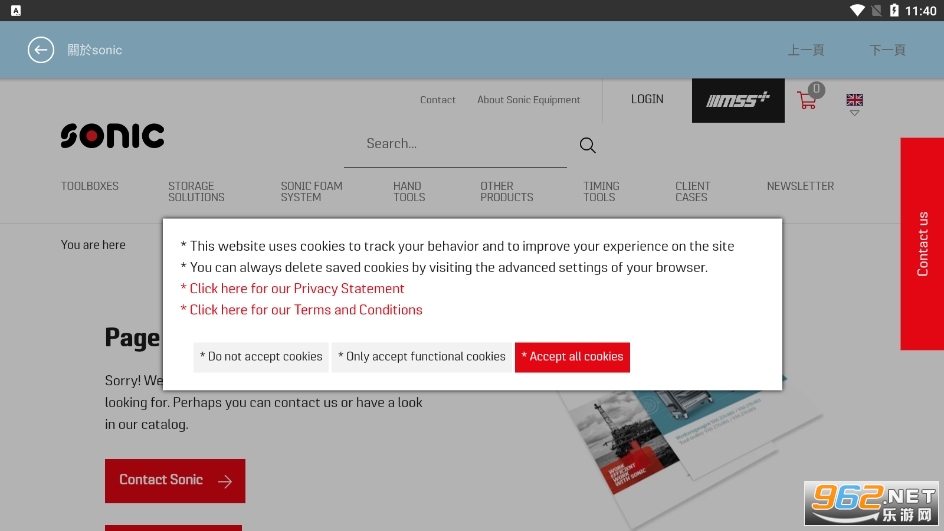Image resolution: width=944 pixels, height=531 pixels.
Task: Click the search magnifier icon
Action: (x=588, y=145)
